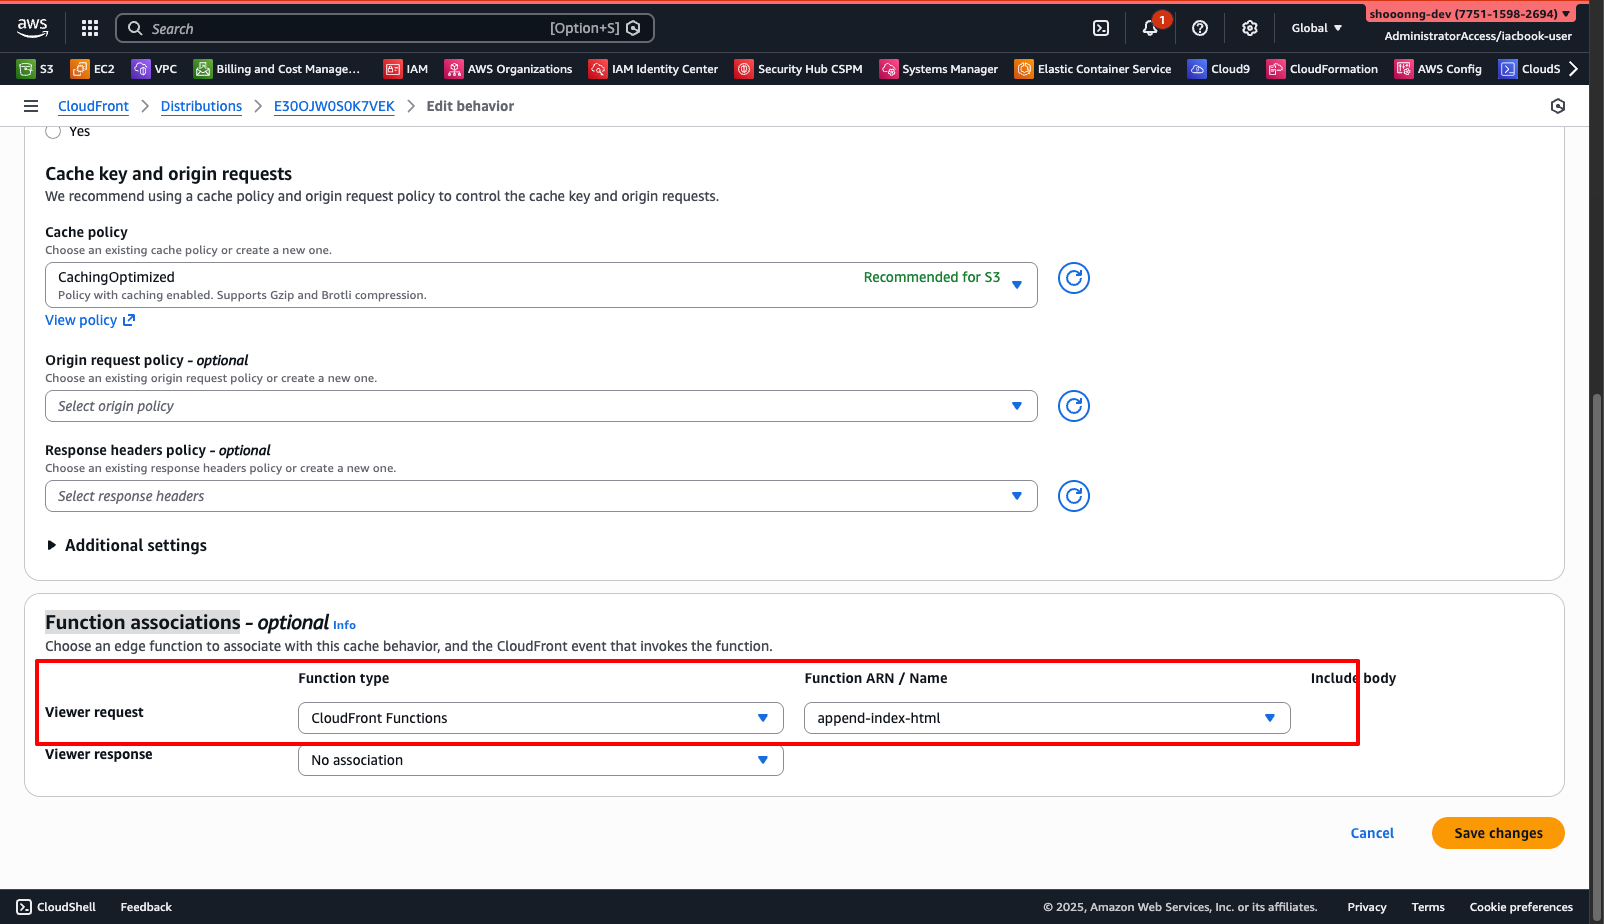Open the Select response headers dropdown
Image resolution: width=1604 pixels, height=924 pixels.
coord(541,496)
